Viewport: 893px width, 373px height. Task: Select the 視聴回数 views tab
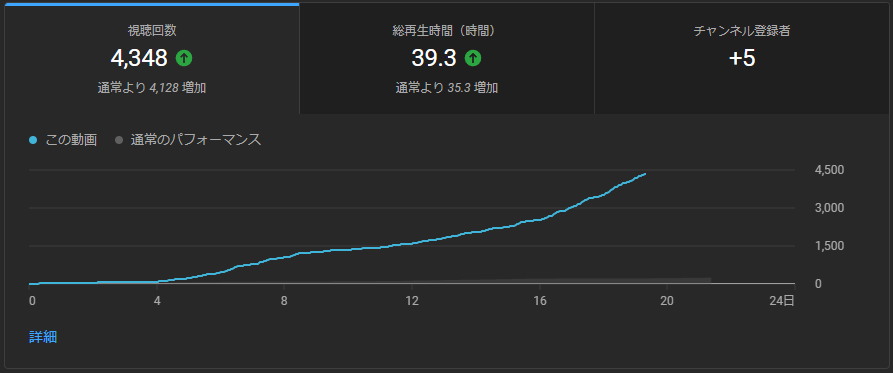pyautogui.click(x=151, y=59)
